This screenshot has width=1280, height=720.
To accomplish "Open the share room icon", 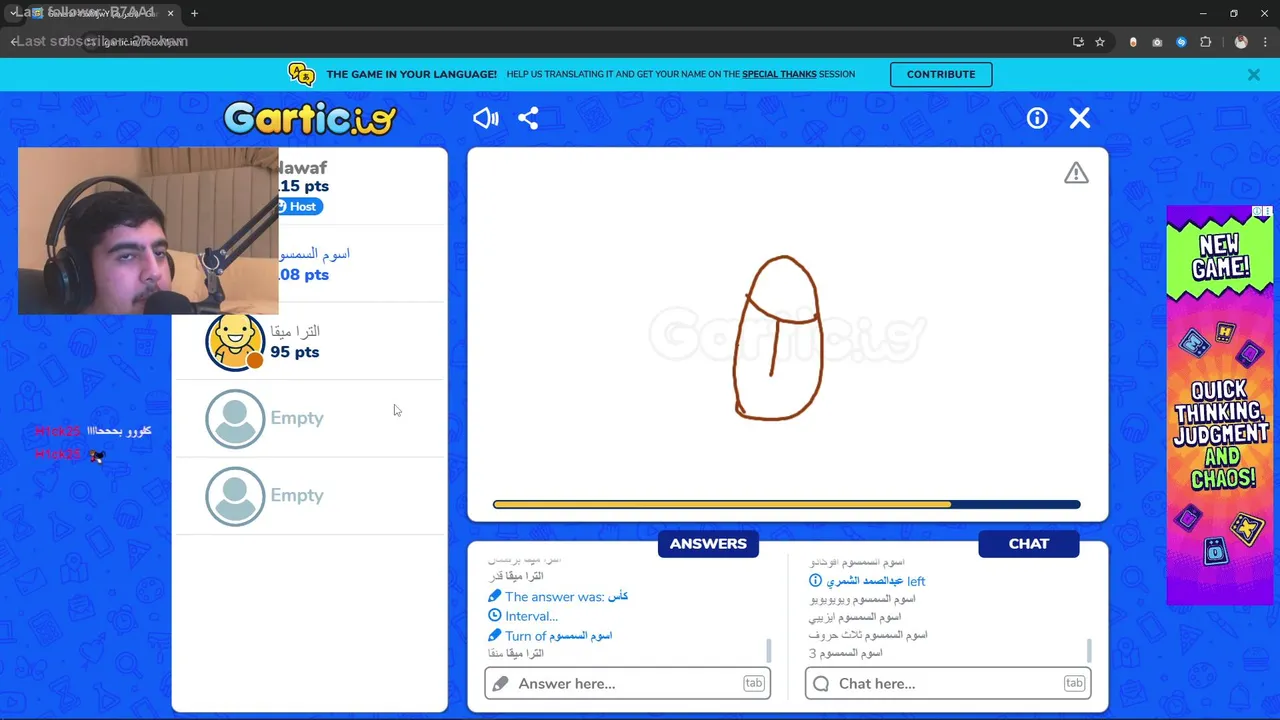I will tap(528, 118).
